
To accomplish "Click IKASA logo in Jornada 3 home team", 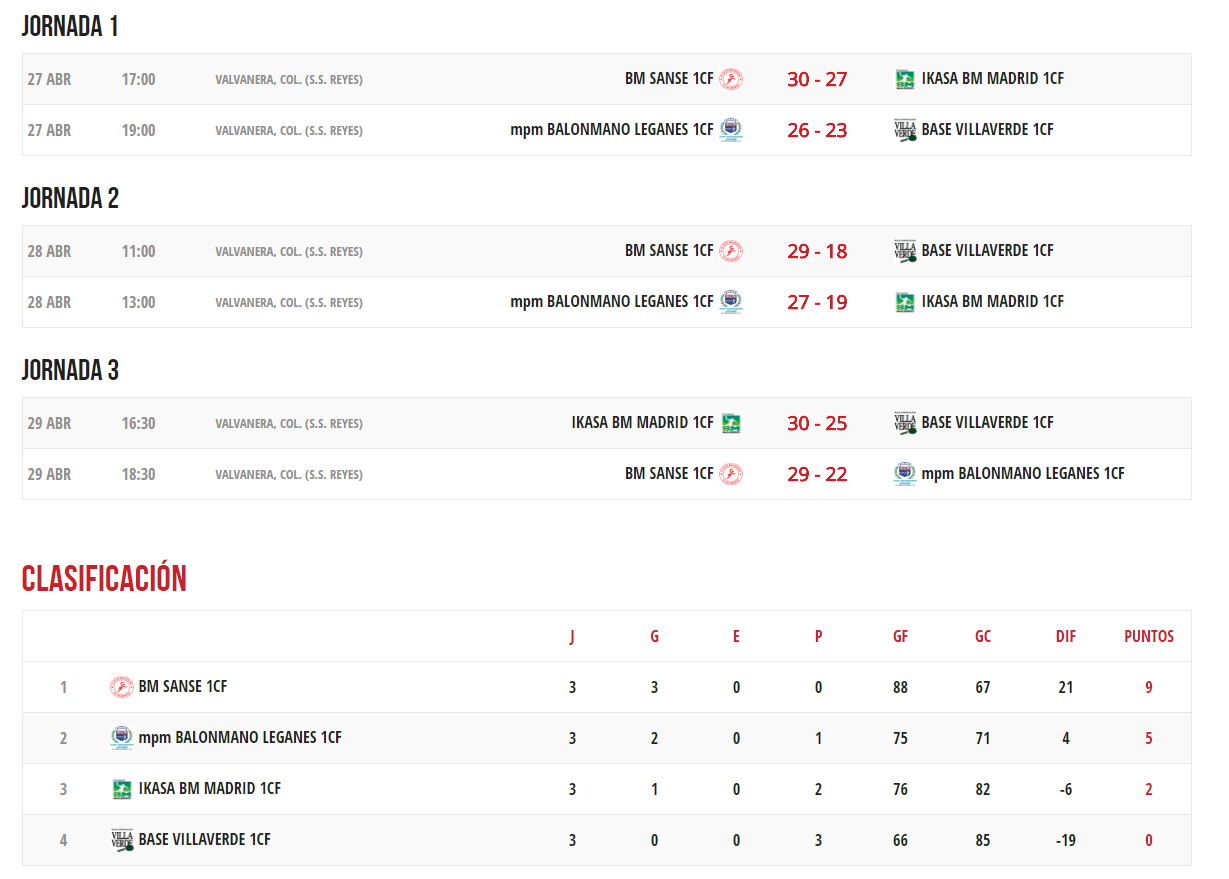I will pos(731,423).
